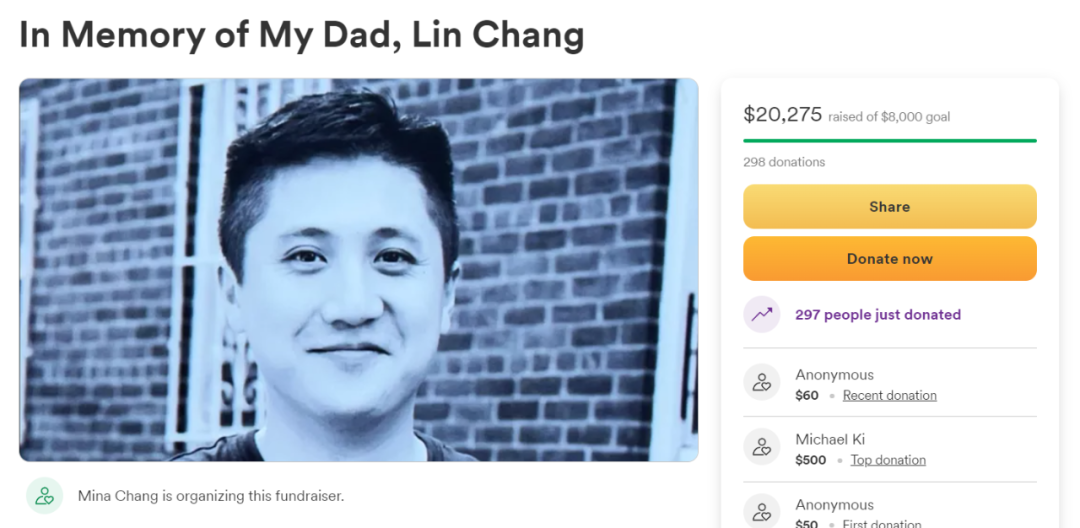Viewport: 1080px width, 528px height.
Task: Click the Mina Chang is organizing text
Action: (x=211, y=496)
